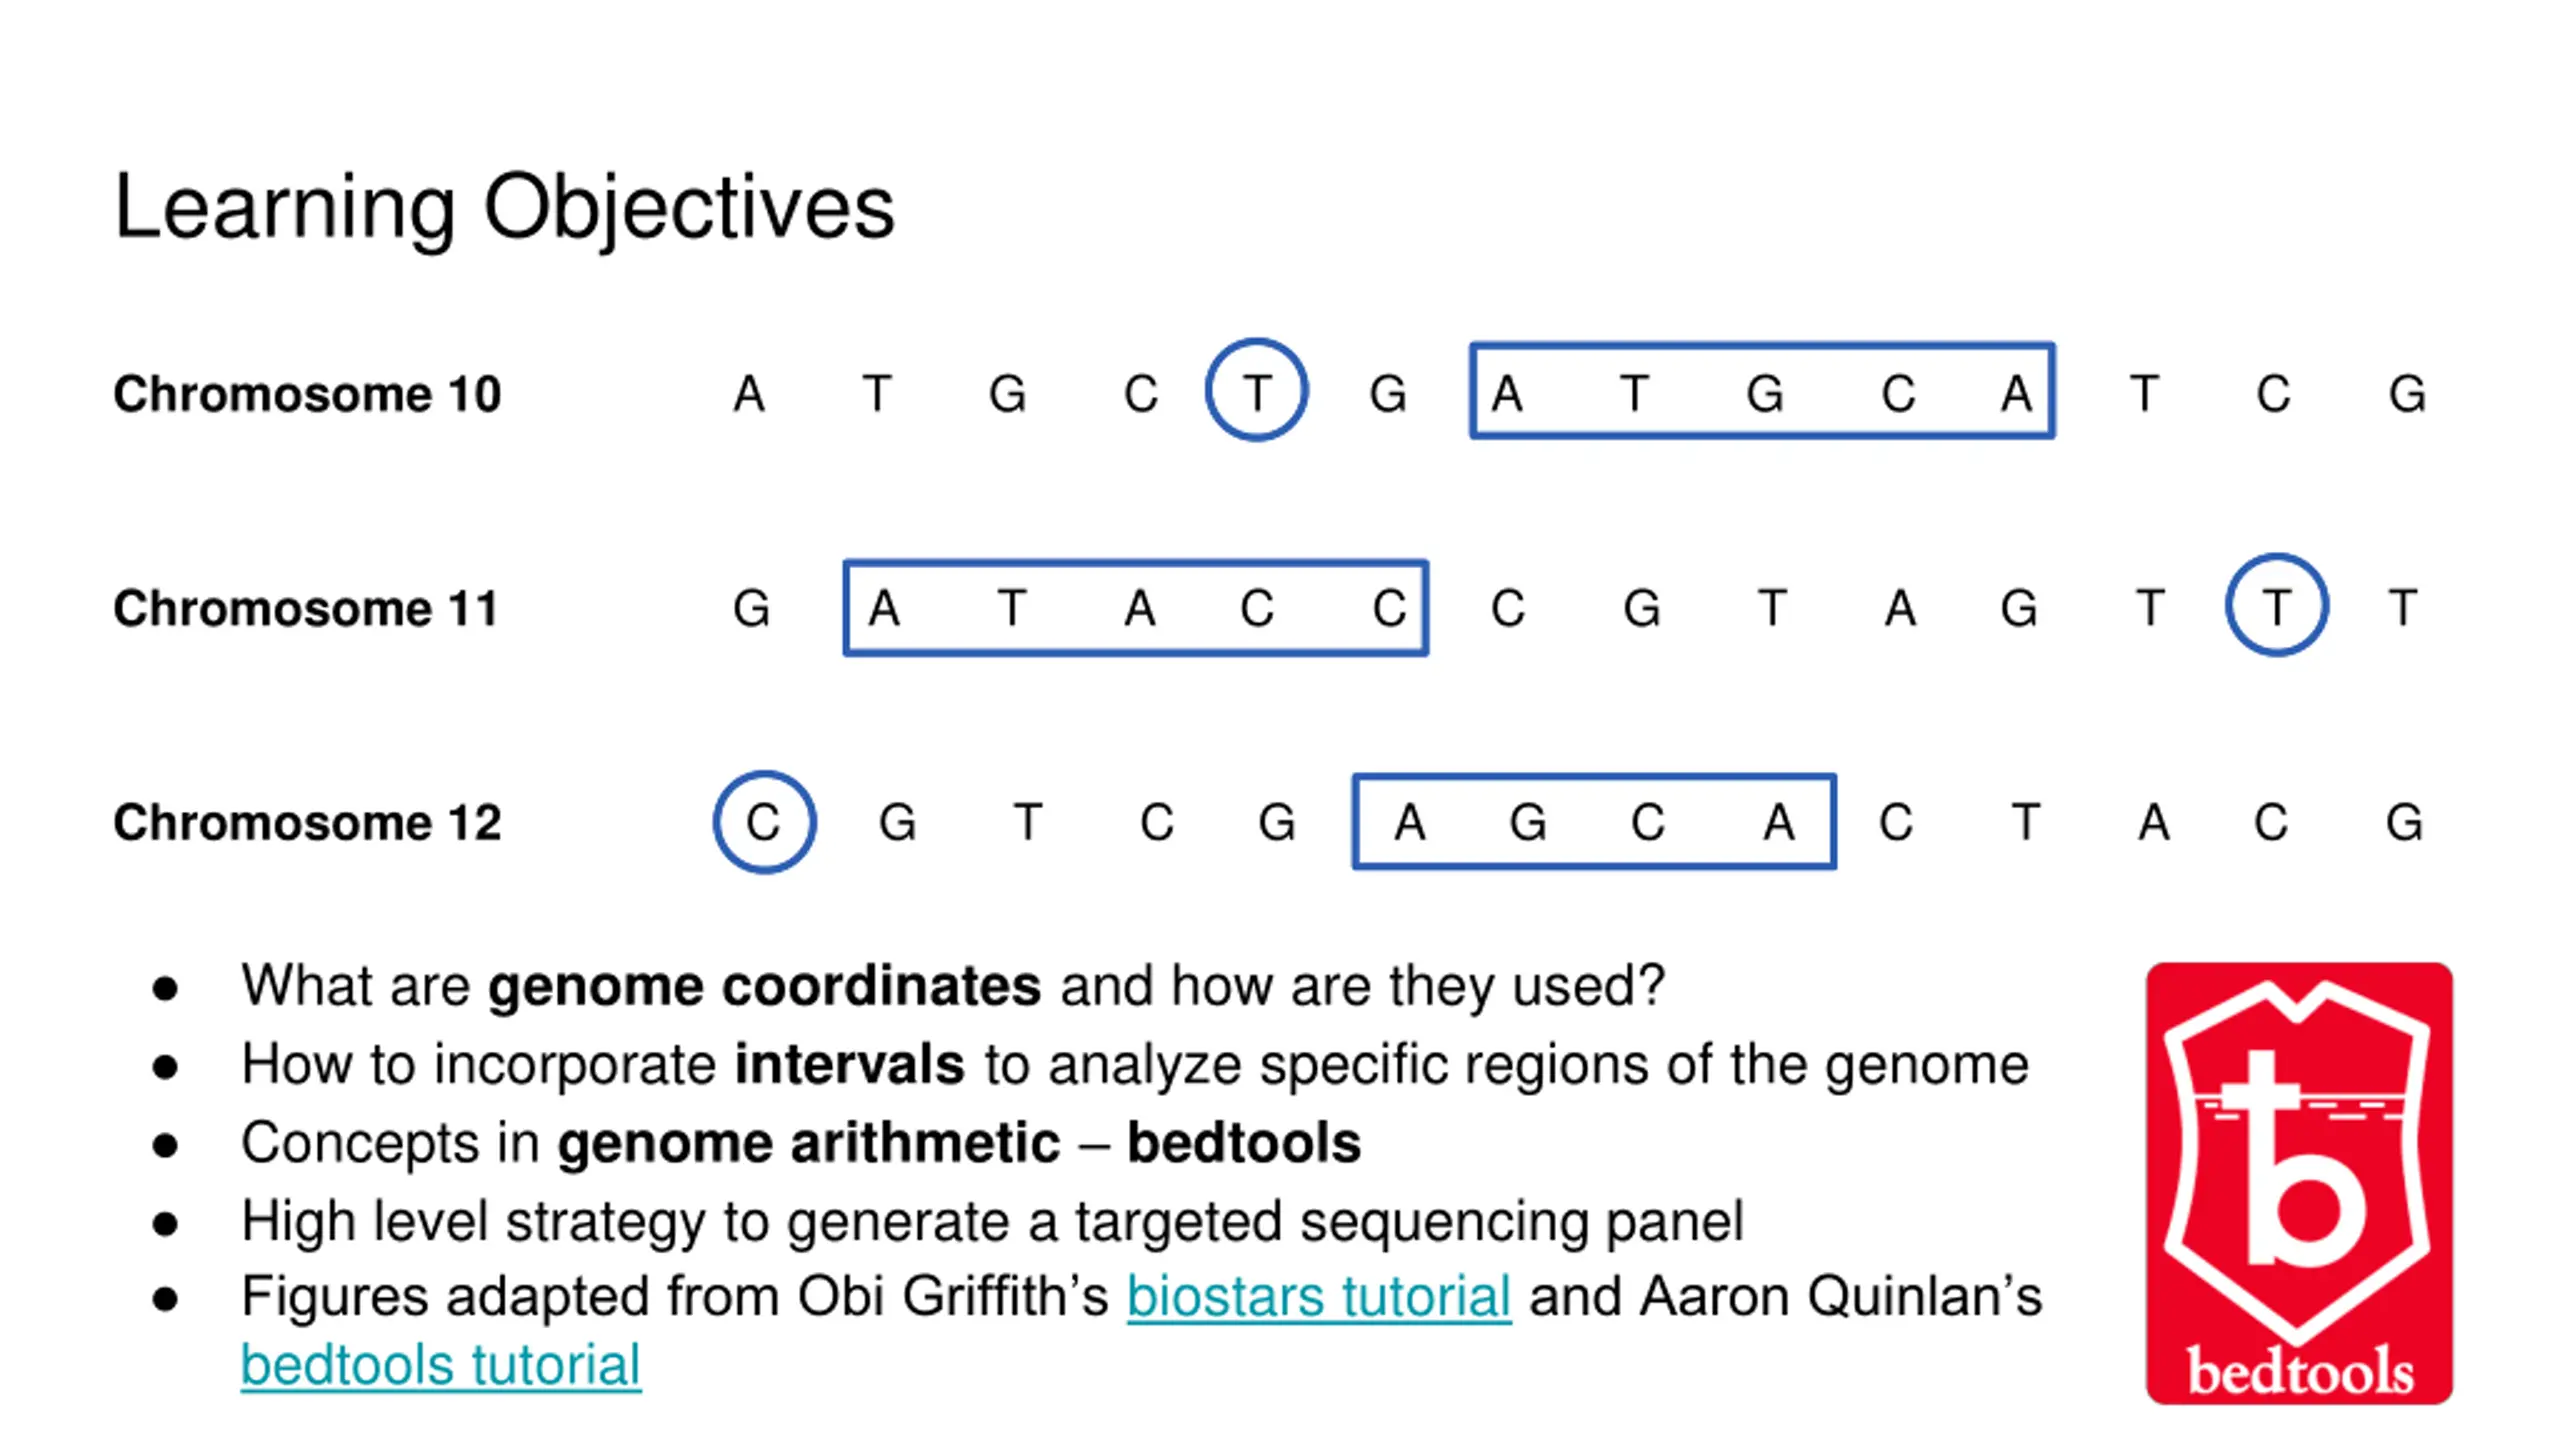
Task: Click the Chromosome 10 label
Action: click(307, 393)
